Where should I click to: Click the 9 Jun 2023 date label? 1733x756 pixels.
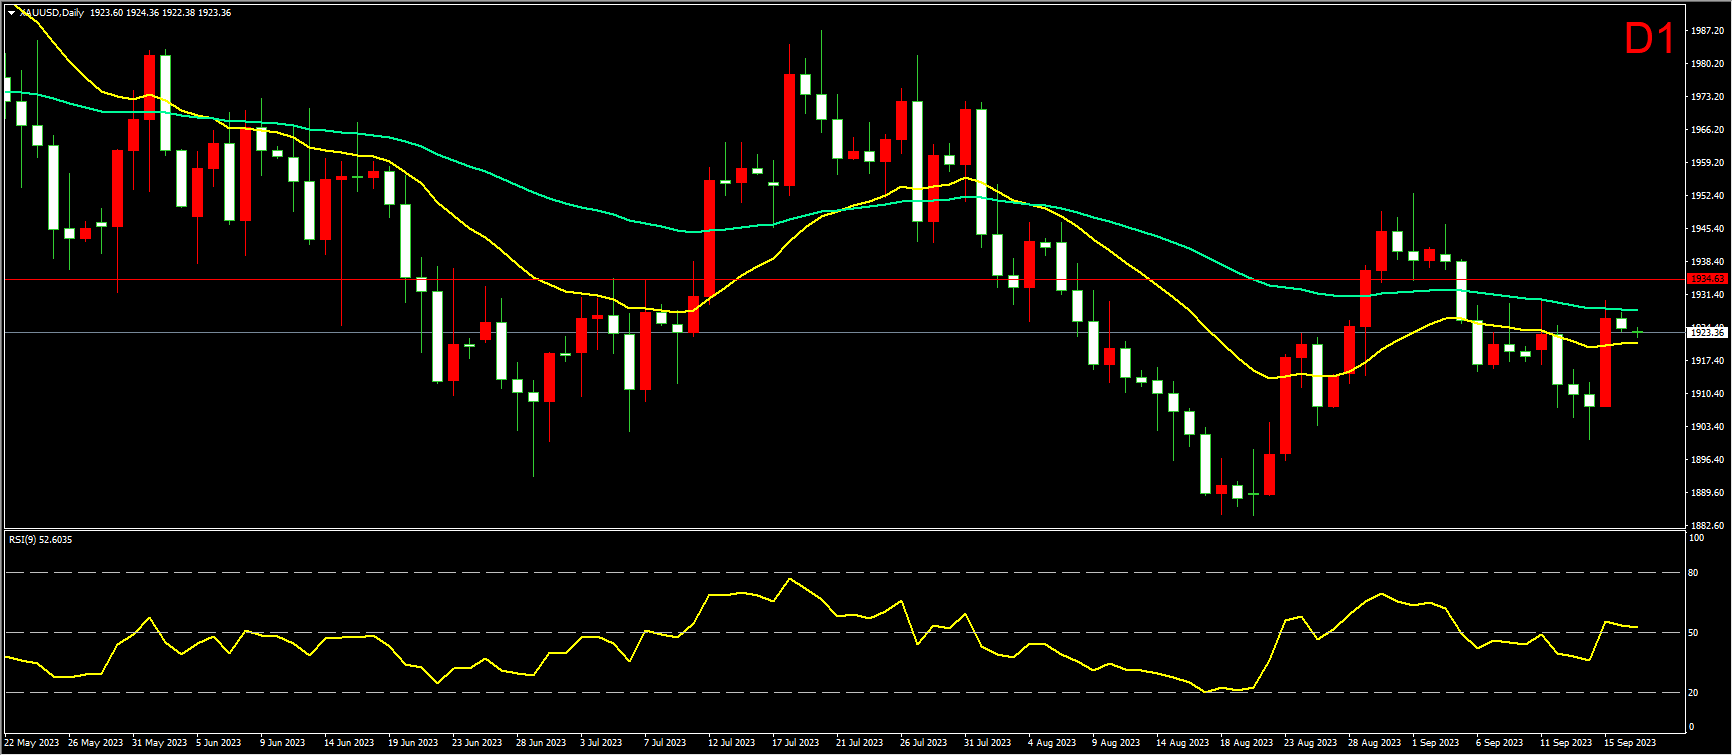[x=283, y=743]
